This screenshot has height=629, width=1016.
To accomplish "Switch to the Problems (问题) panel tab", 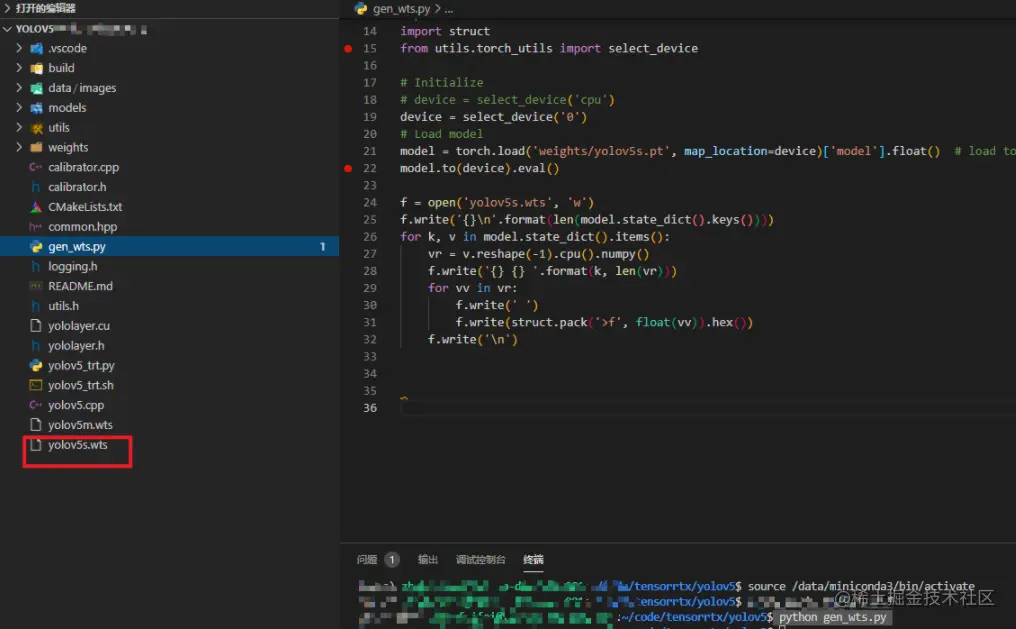I will (x=367, y=559).
